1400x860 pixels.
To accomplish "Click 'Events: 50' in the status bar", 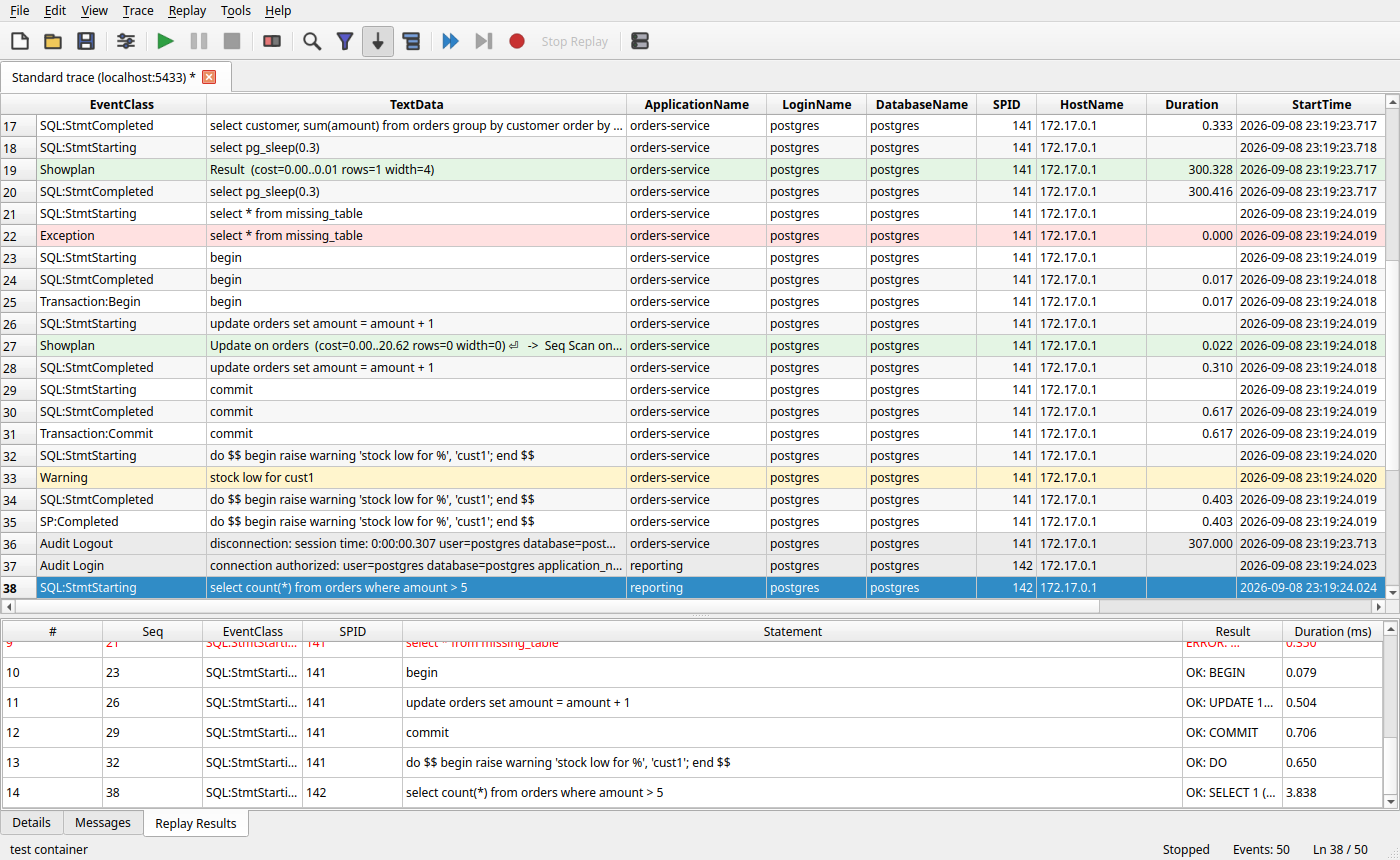I will 1259,850.
